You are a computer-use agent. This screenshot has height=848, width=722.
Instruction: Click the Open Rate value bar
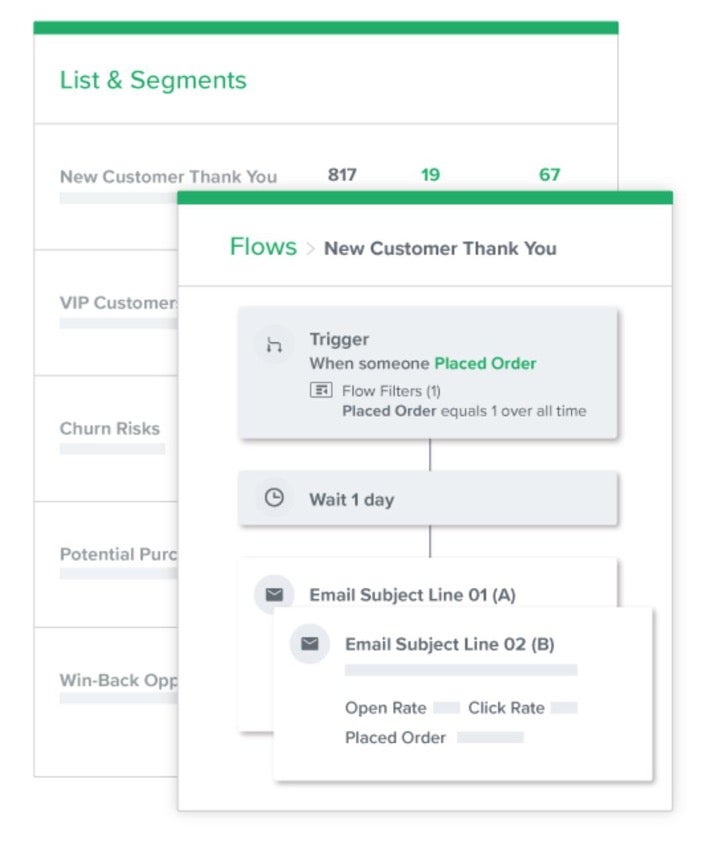pos(446,707)
